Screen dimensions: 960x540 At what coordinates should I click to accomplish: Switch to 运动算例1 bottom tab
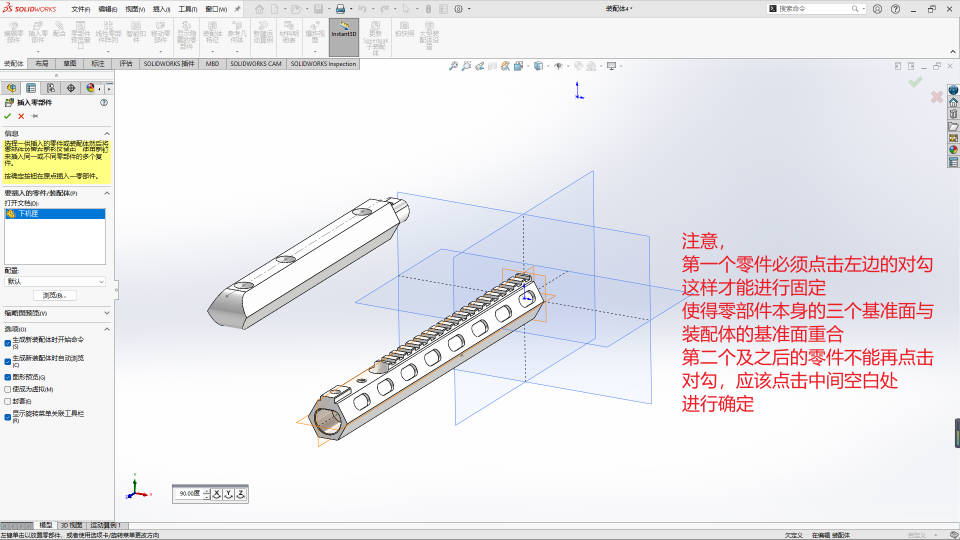(105, 525)
